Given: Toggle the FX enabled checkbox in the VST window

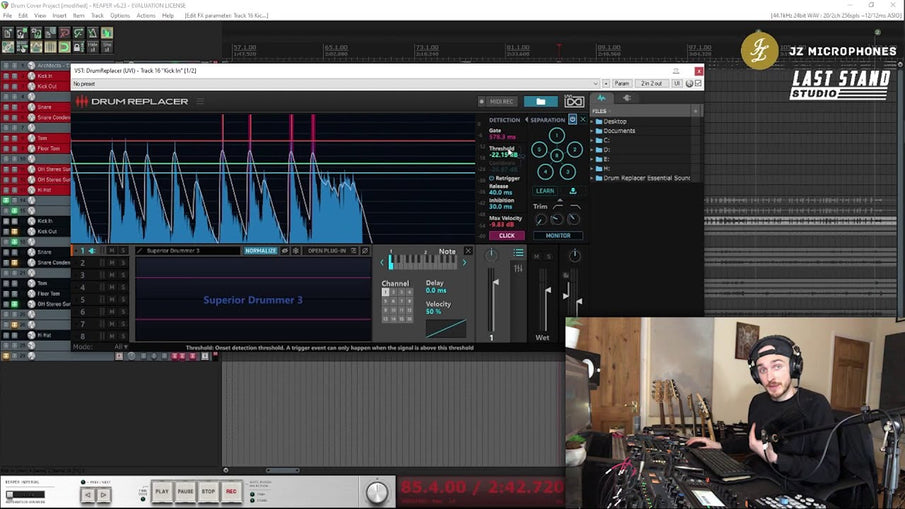Looking at the screenshot, I should 698,84.
